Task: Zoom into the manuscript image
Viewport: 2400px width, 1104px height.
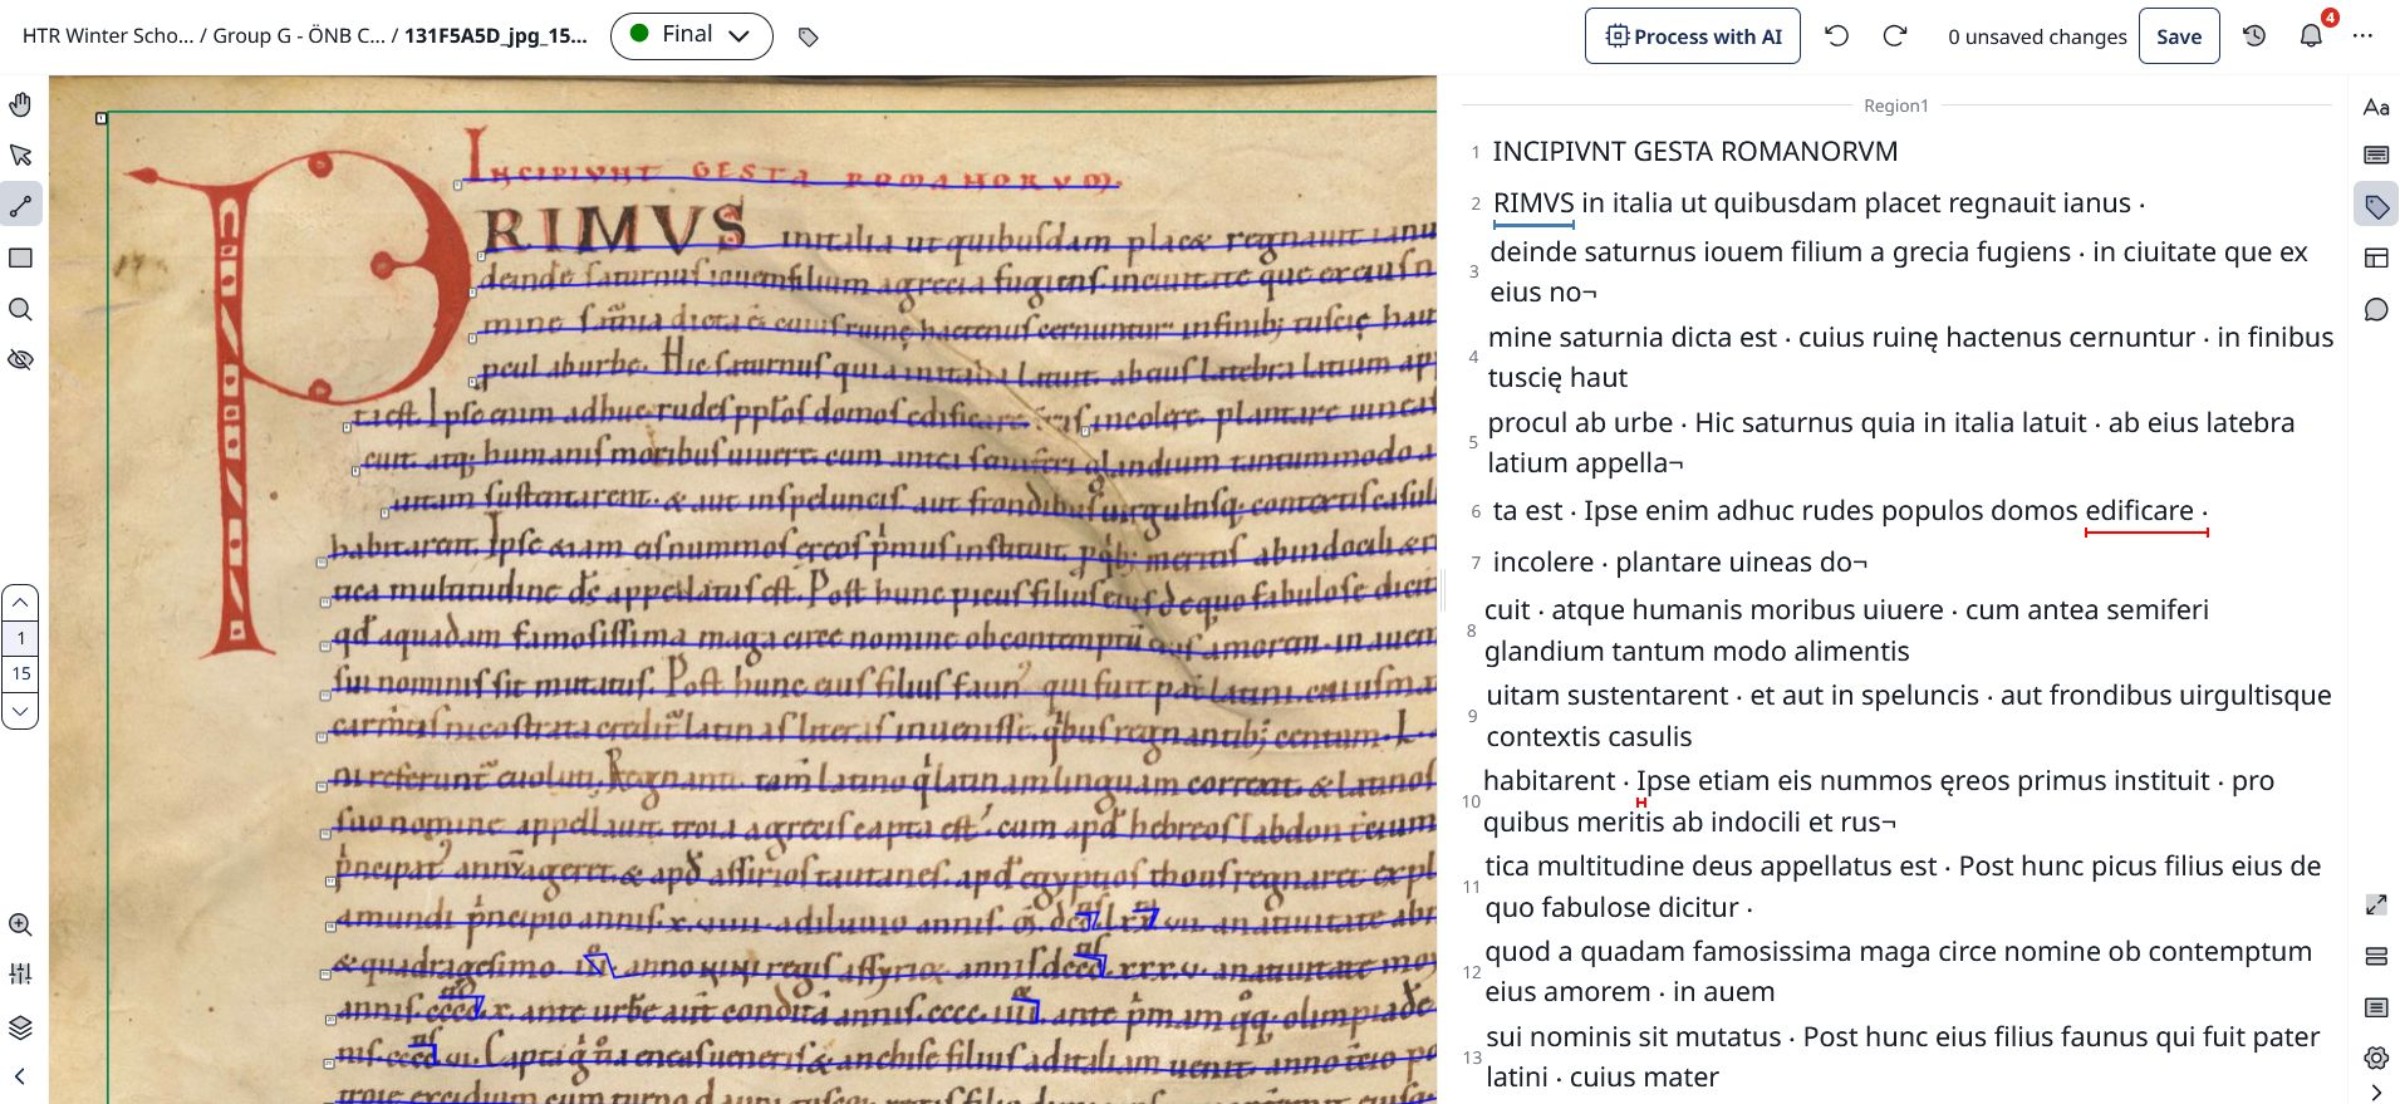Action: (x=20, y=924)
